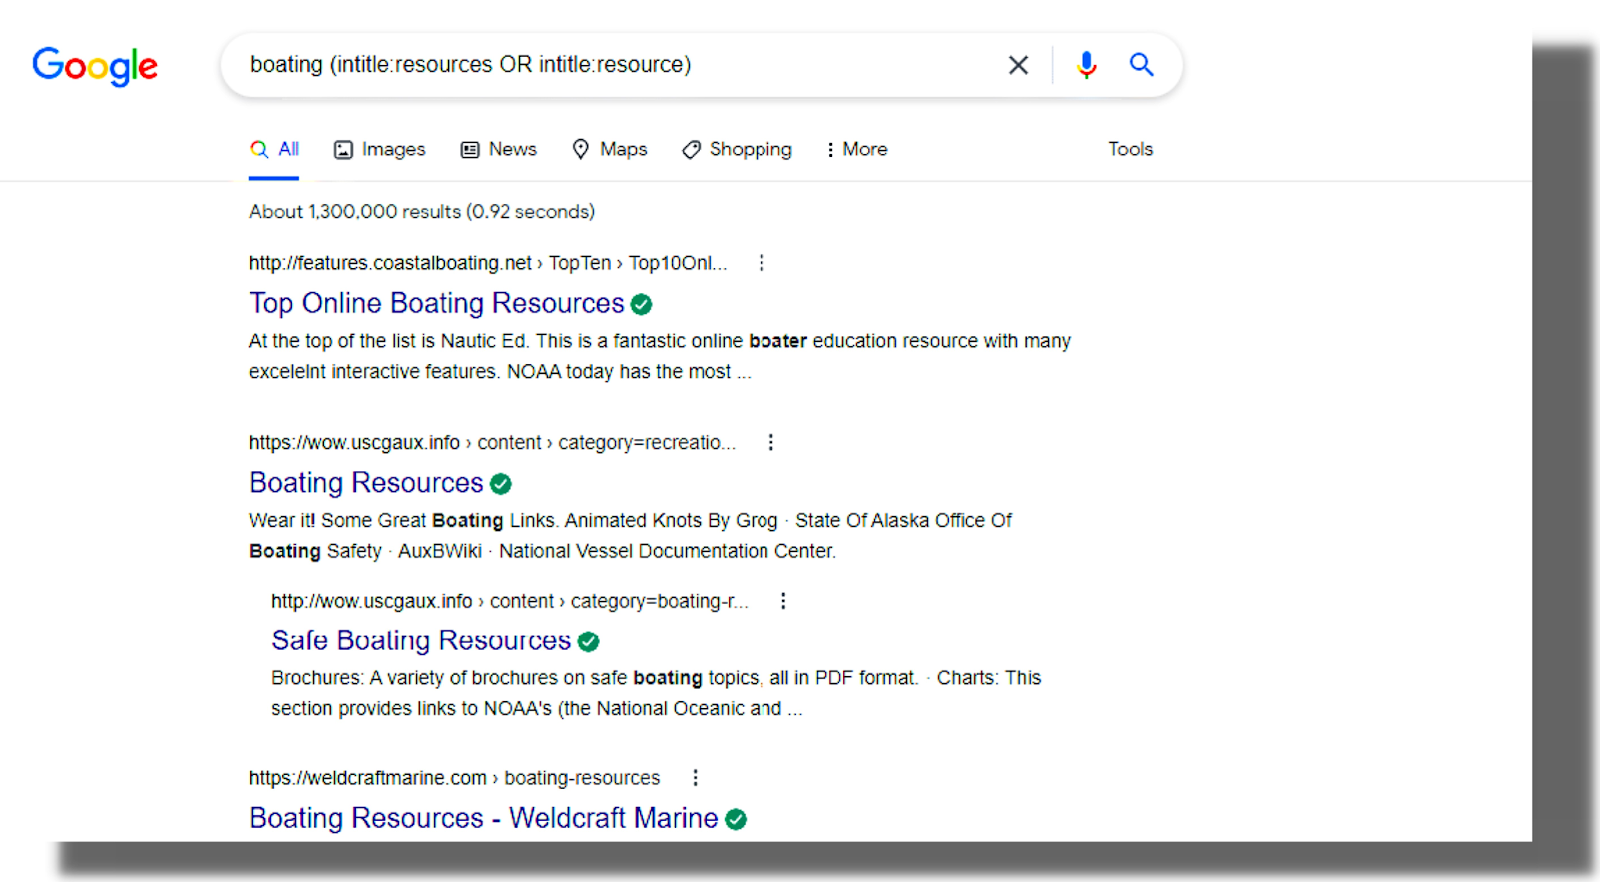The height and width of the screenshot is (882, 1600).
Task: Open three-dot menu for category=boating-r result
Action: point(783,601)
